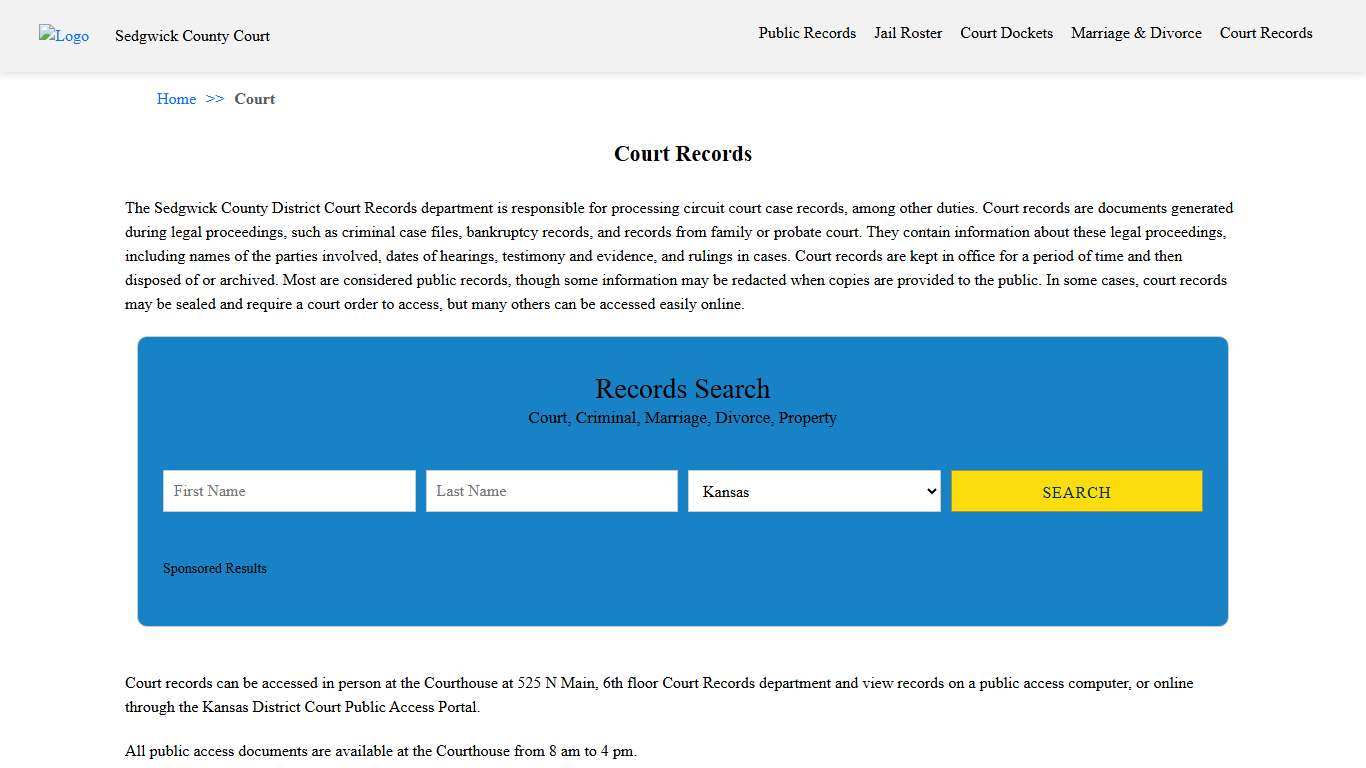
Task: Choose a state from the records search dropdown
Action: 813,491
